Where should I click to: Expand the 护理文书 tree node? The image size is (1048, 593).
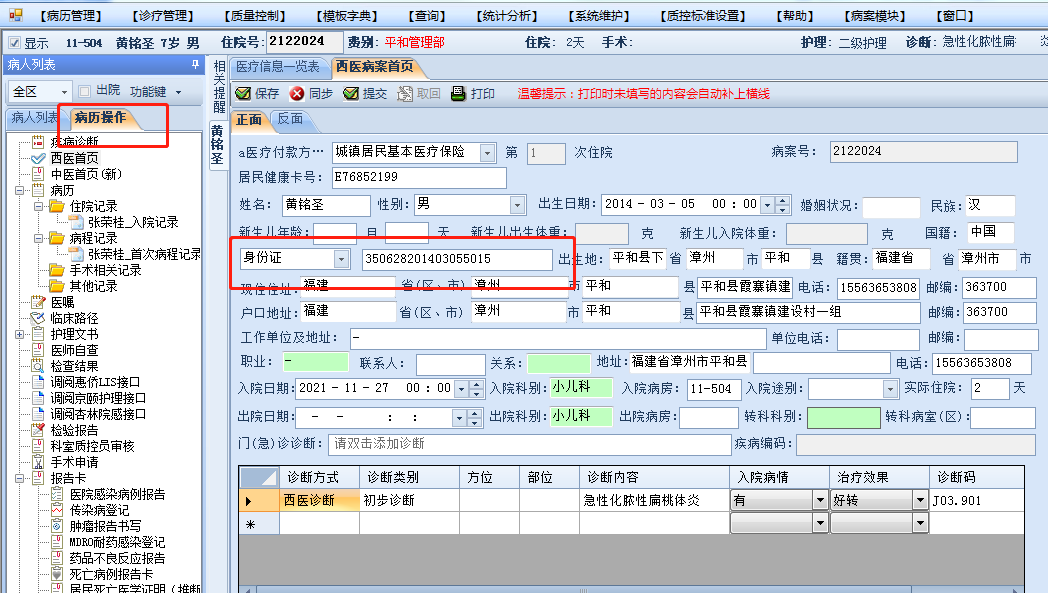pos(19,334)
